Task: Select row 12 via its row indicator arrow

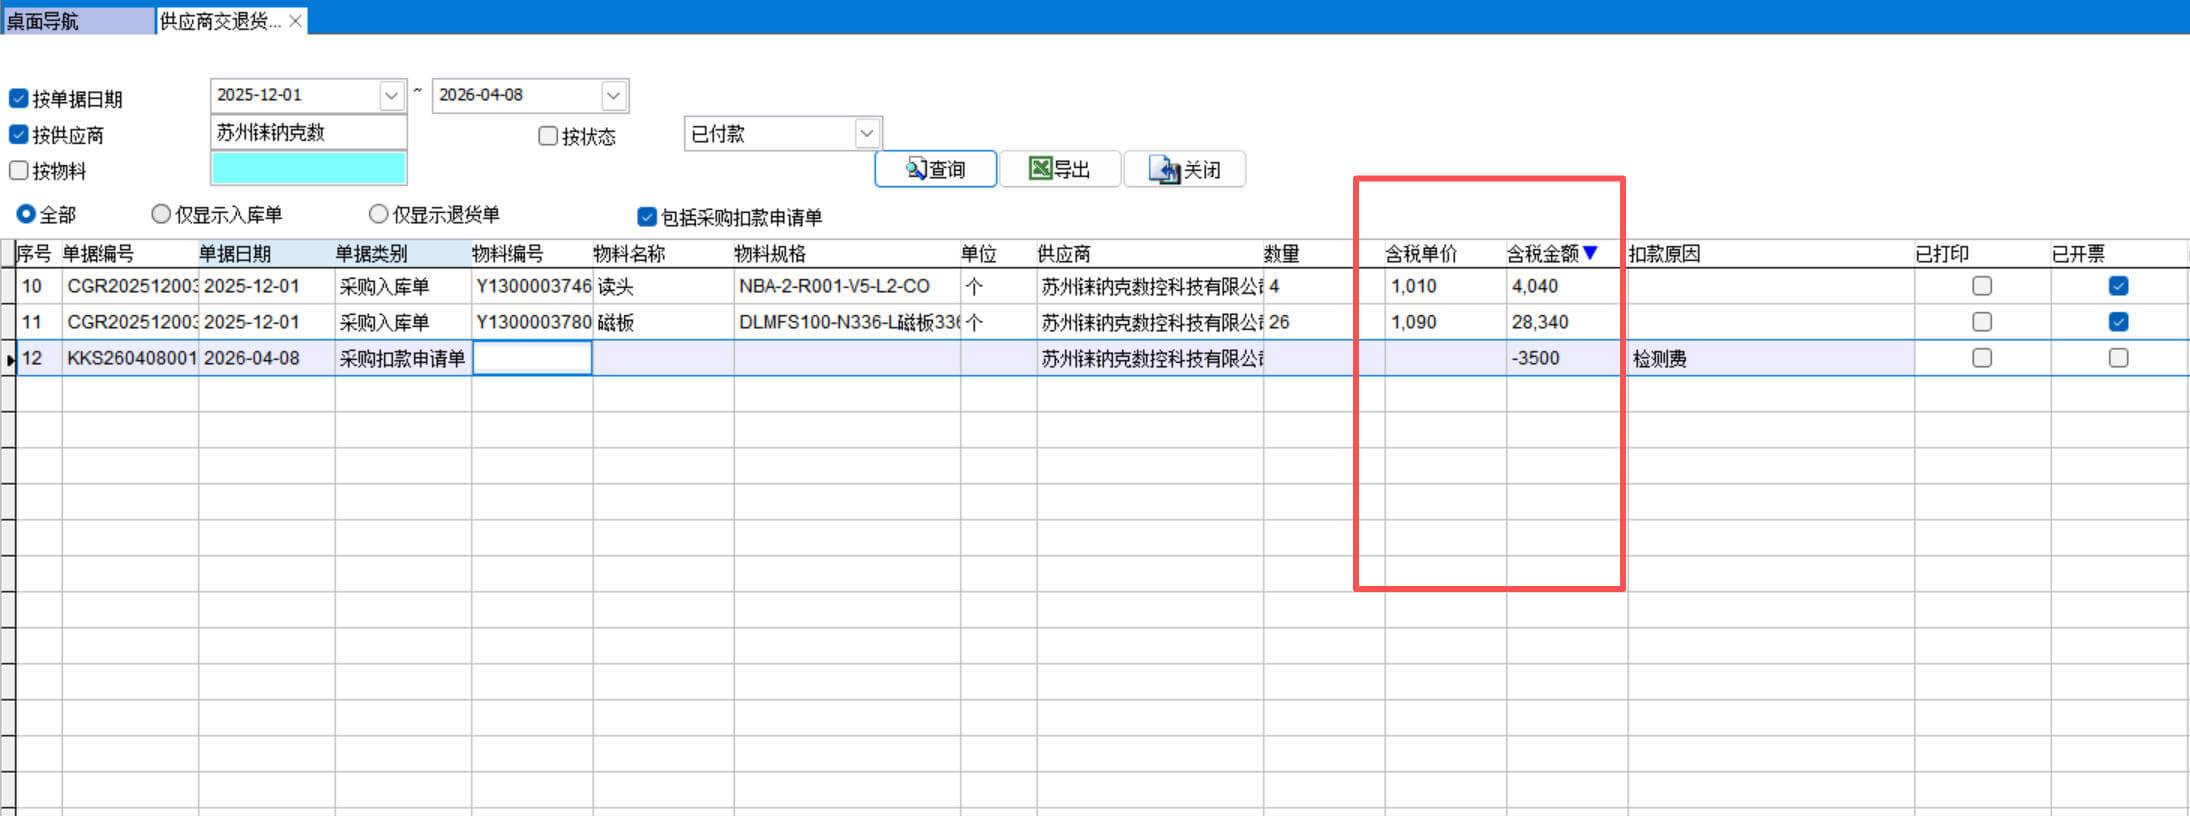Action: pyautogui.click(x=9, y=359)
